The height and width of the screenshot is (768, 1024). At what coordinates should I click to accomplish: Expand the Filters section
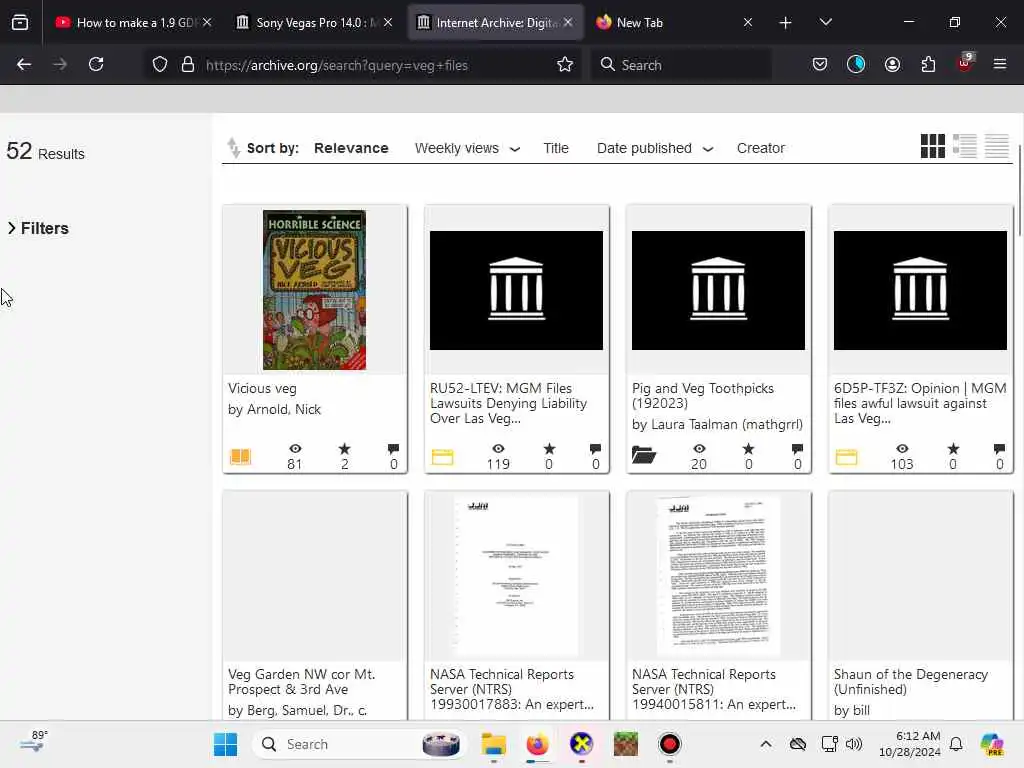point(39,229)
